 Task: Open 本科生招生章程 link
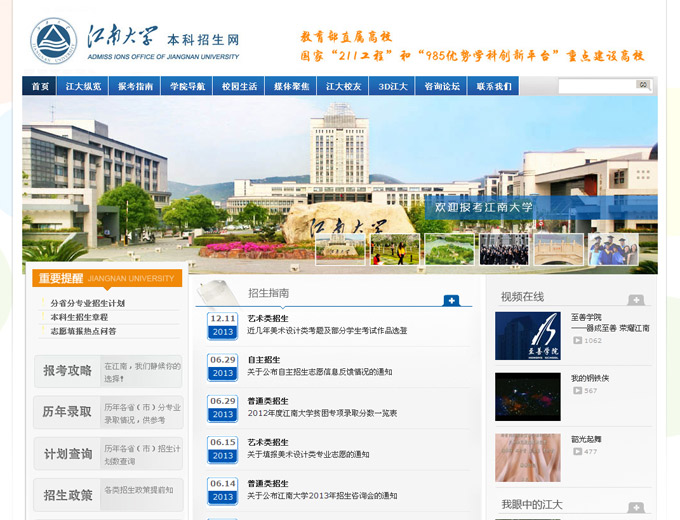79,317
